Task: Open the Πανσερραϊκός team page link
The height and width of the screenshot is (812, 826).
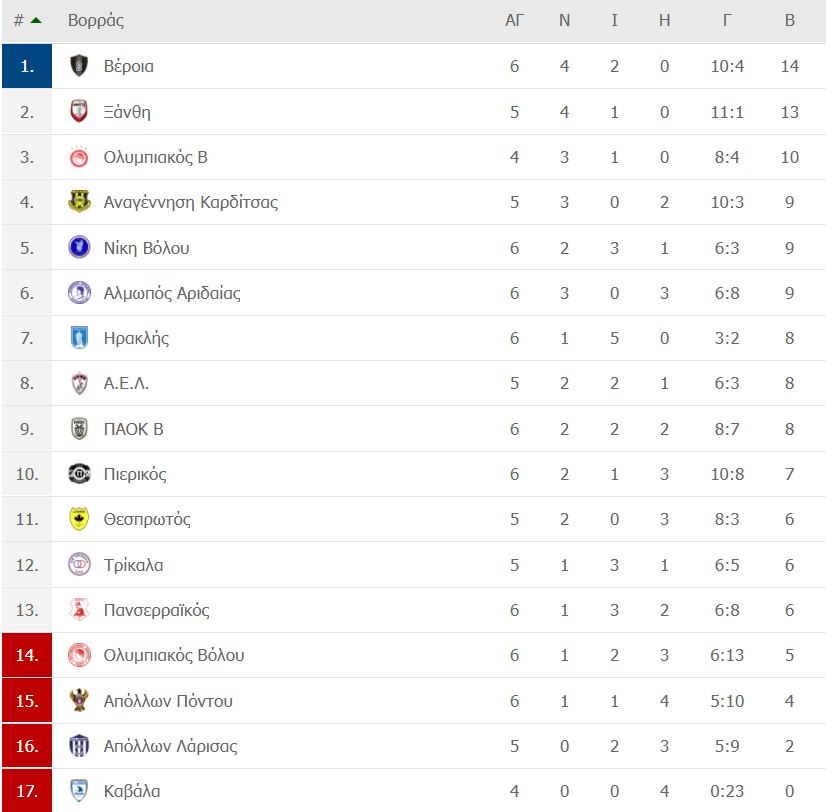Action: 156,610
